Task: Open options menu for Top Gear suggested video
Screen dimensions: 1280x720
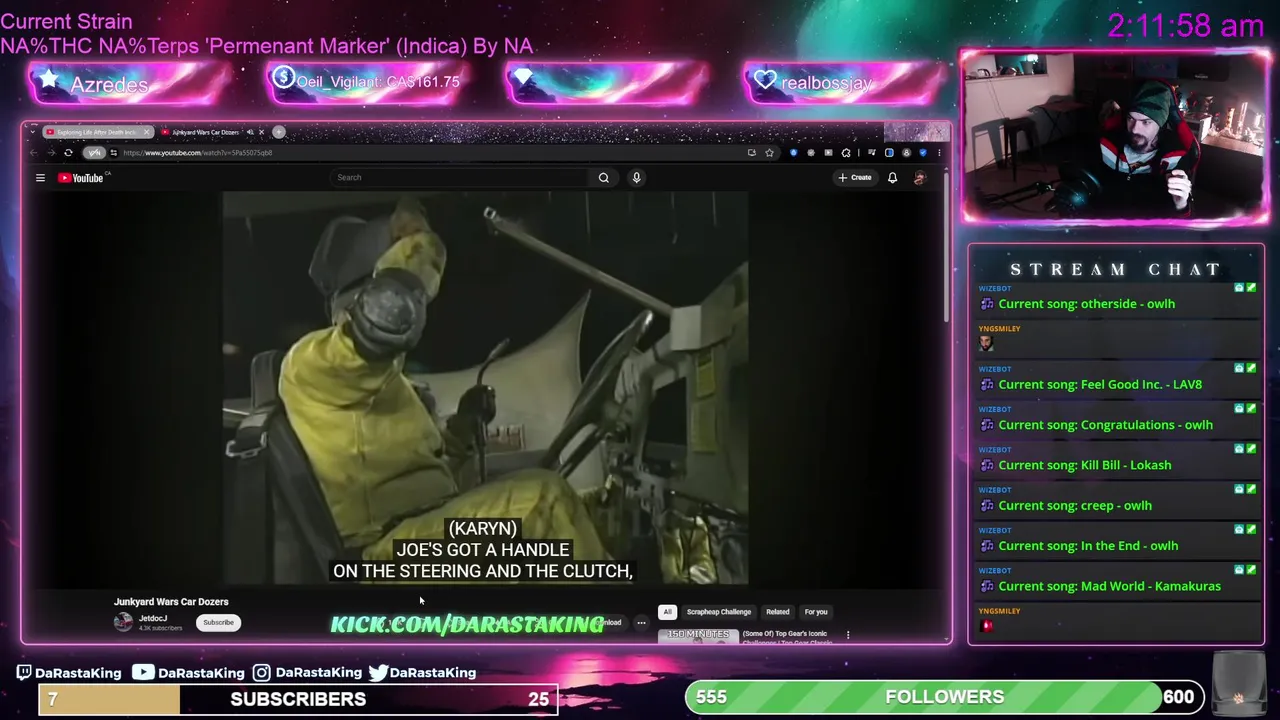Action: tap(848, 635)
